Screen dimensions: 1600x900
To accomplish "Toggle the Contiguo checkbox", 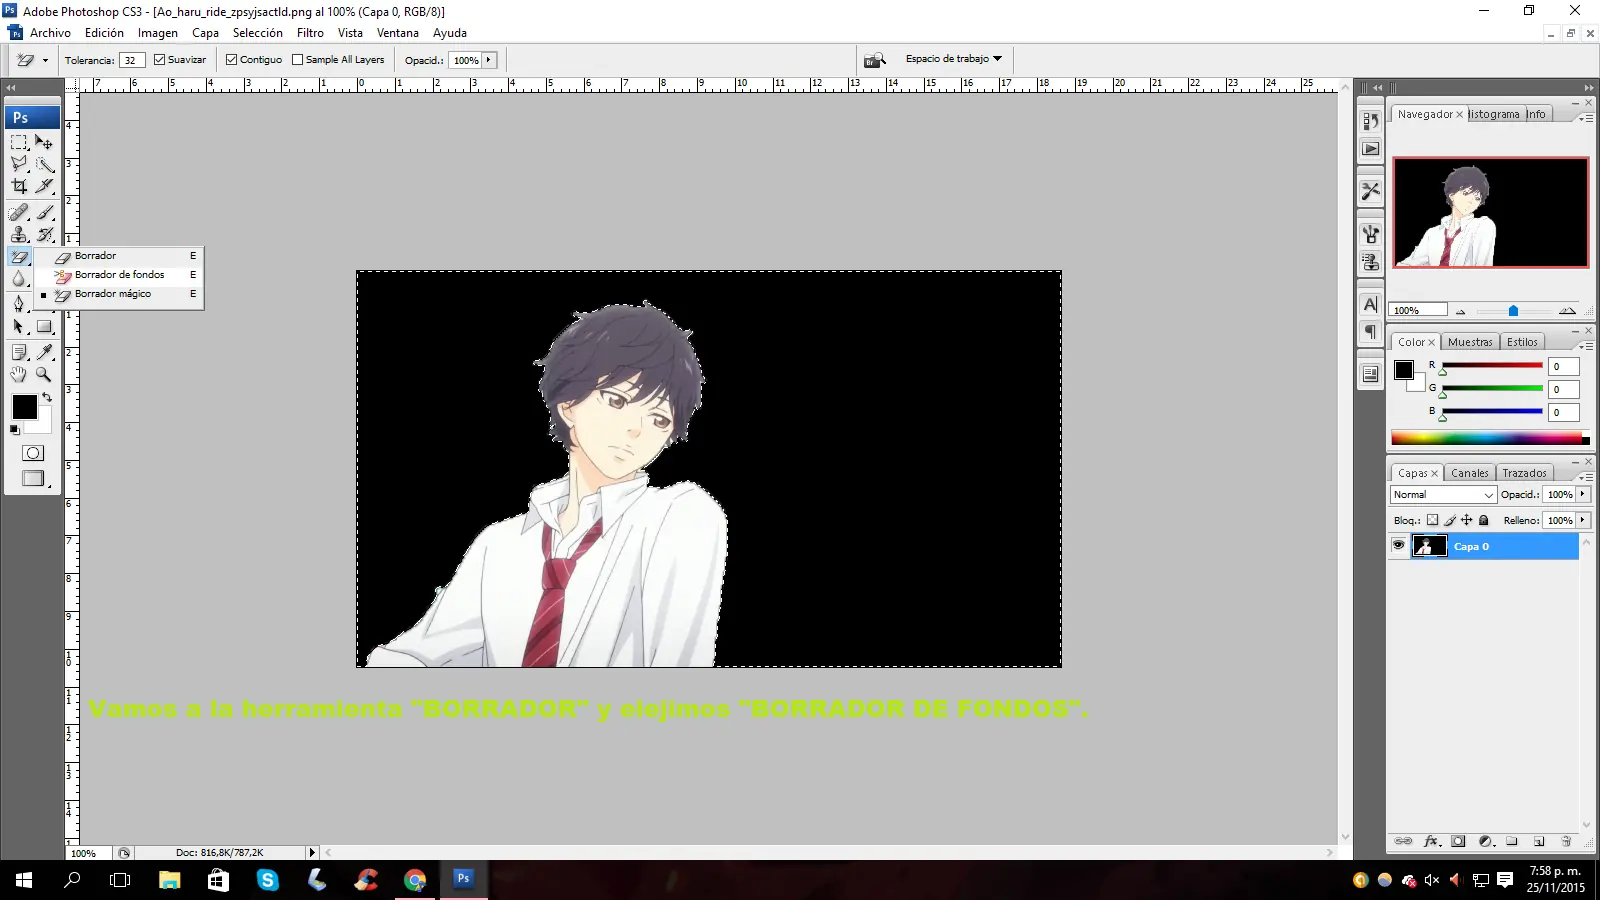I will tap(231, 60).
